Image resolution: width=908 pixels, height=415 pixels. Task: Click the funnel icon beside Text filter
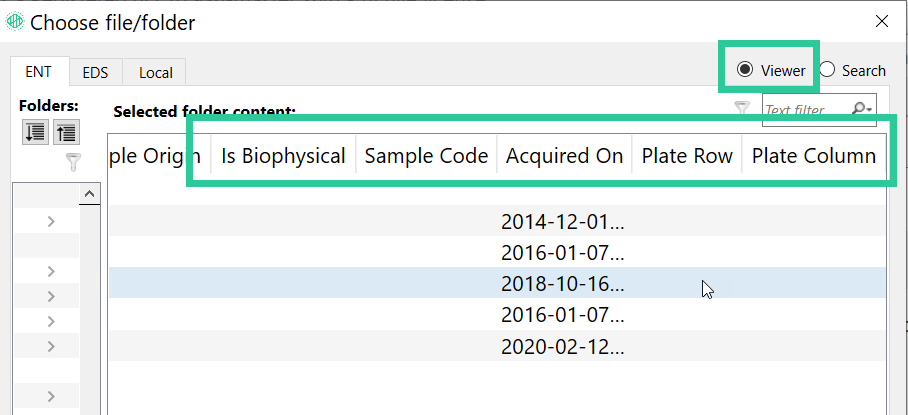[x=742, y=108]
